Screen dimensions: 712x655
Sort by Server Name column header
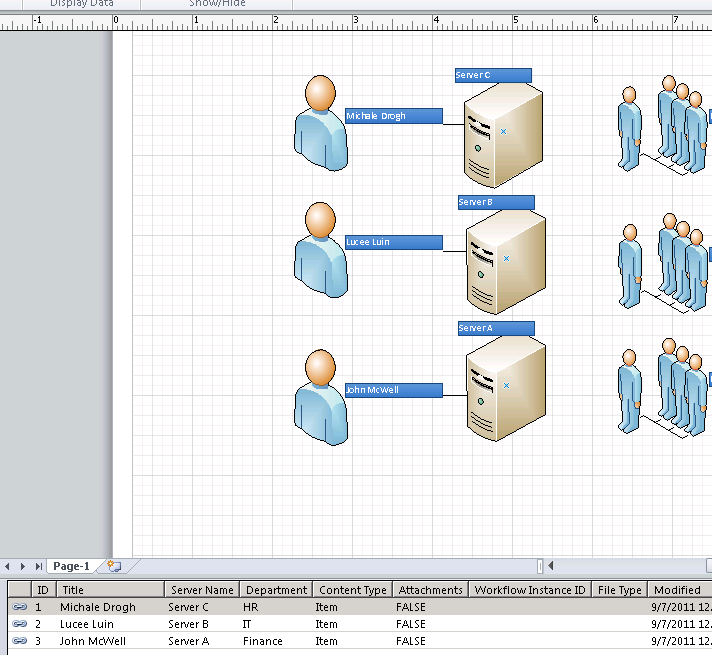pos(202,590)
